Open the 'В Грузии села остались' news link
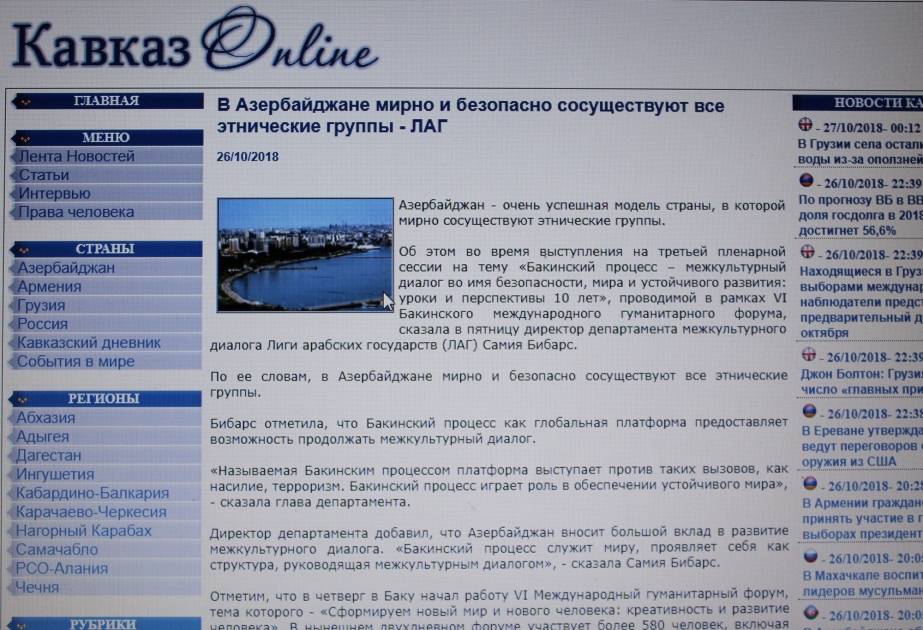The image size is (923, 630). tap(860, 151)
